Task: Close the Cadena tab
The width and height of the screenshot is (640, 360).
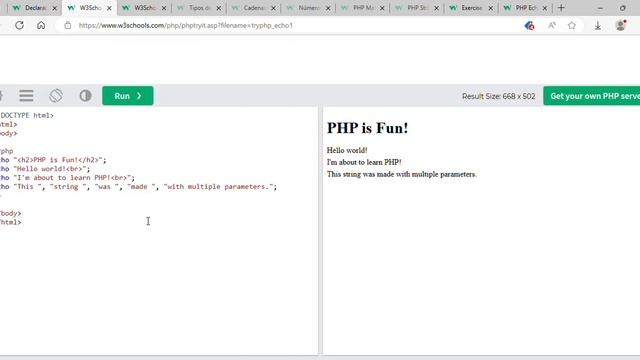Action: (x=273, y=8)
